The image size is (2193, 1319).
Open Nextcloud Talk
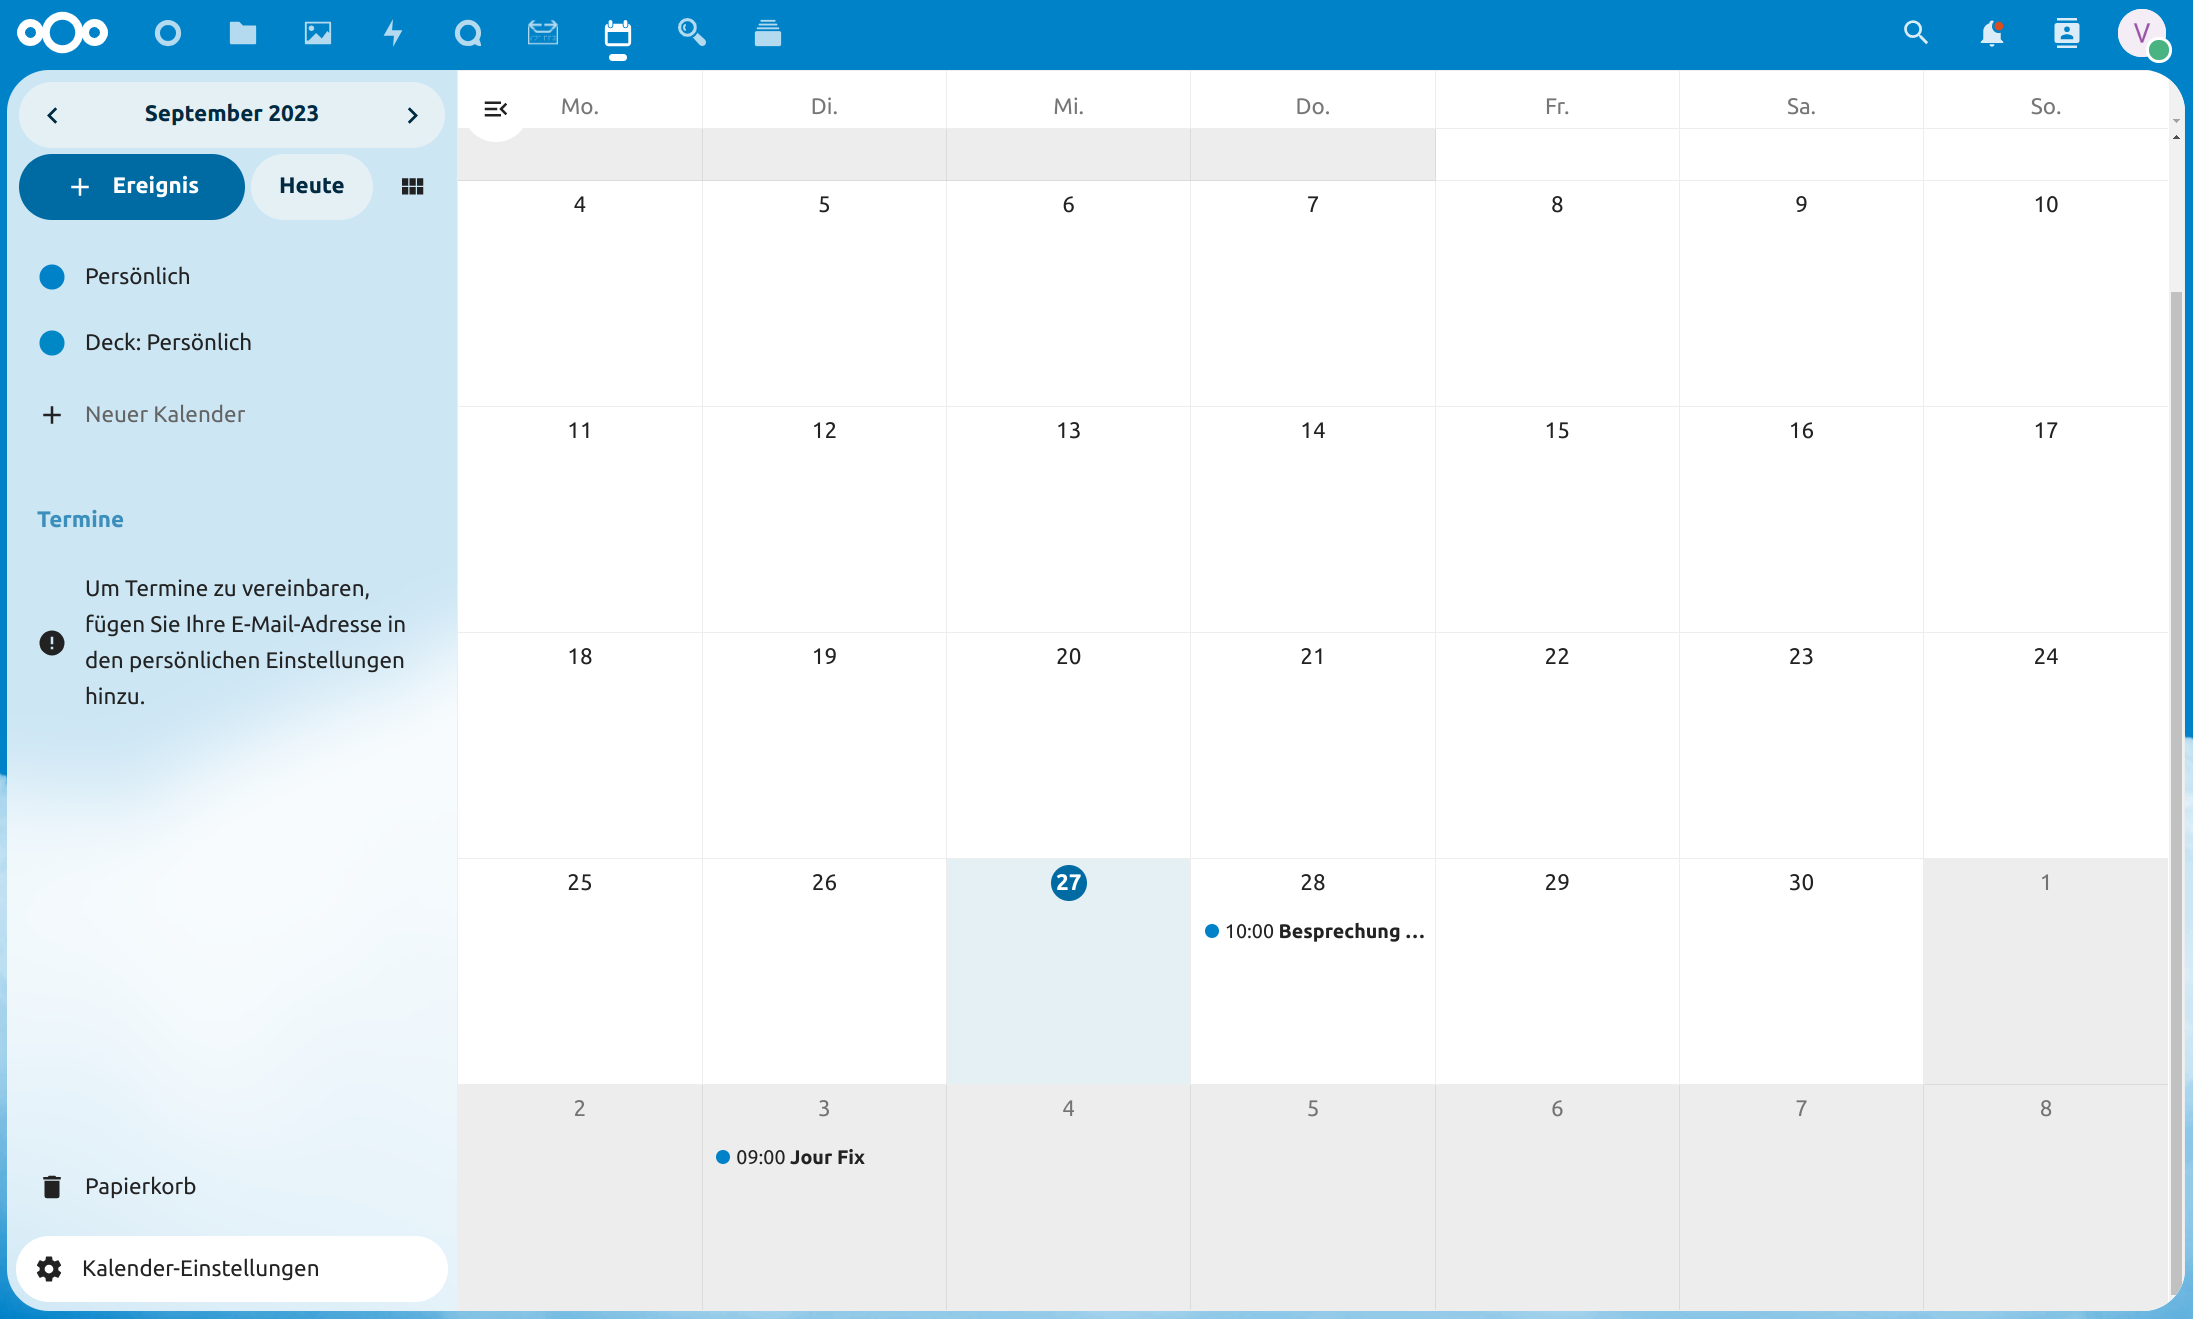tap(468, 33)
